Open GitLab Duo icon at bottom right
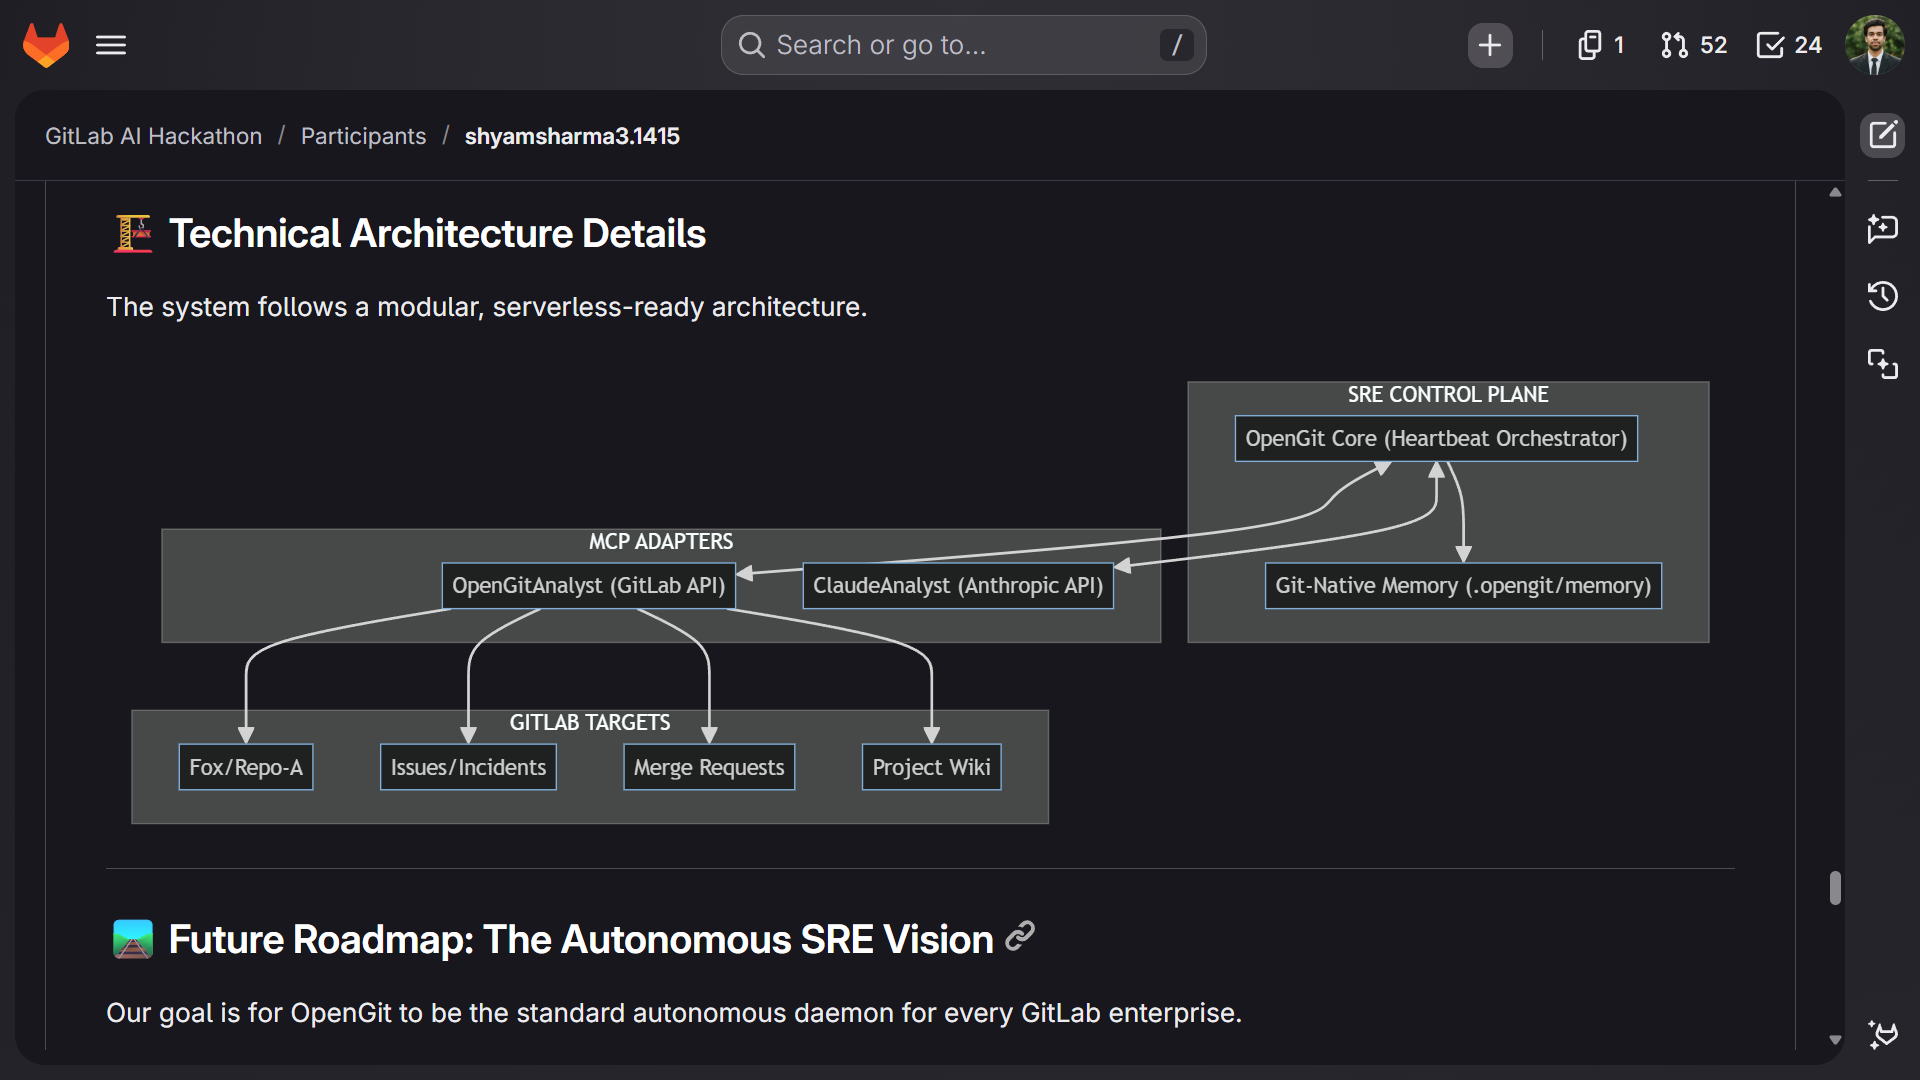The image size is (1920, 1080). pos(1882,1034)
